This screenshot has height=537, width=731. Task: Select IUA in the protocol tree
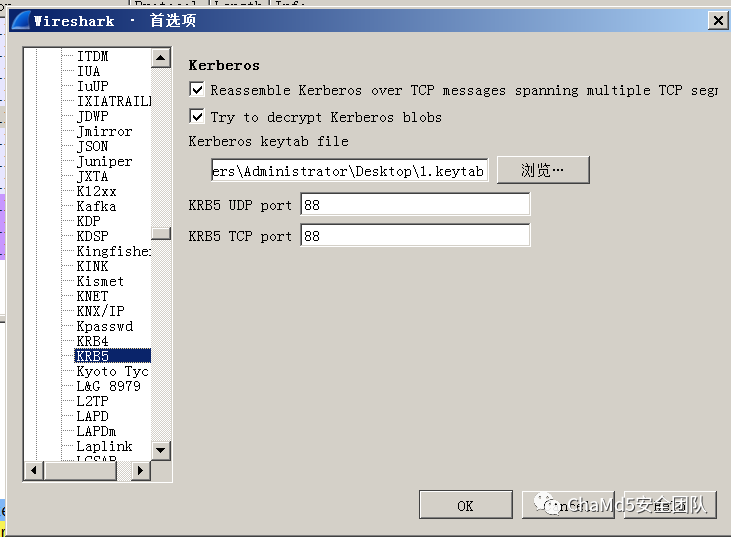(x=89, y=71)
